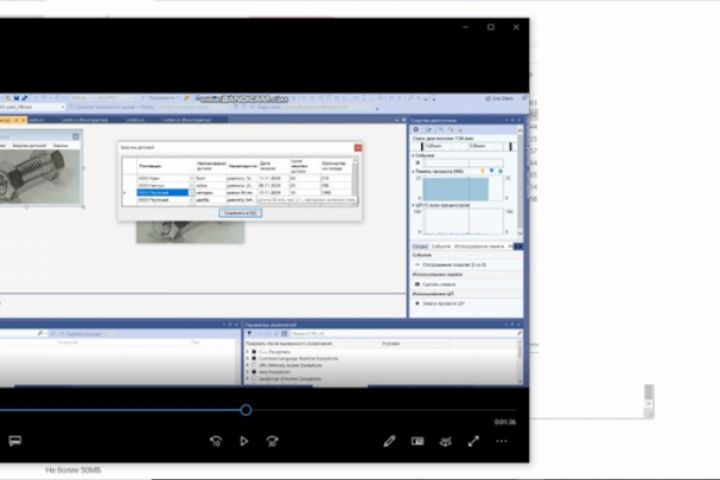Click the bolt picture in small form
Viewport: 720px width, 480px height.
40,177
